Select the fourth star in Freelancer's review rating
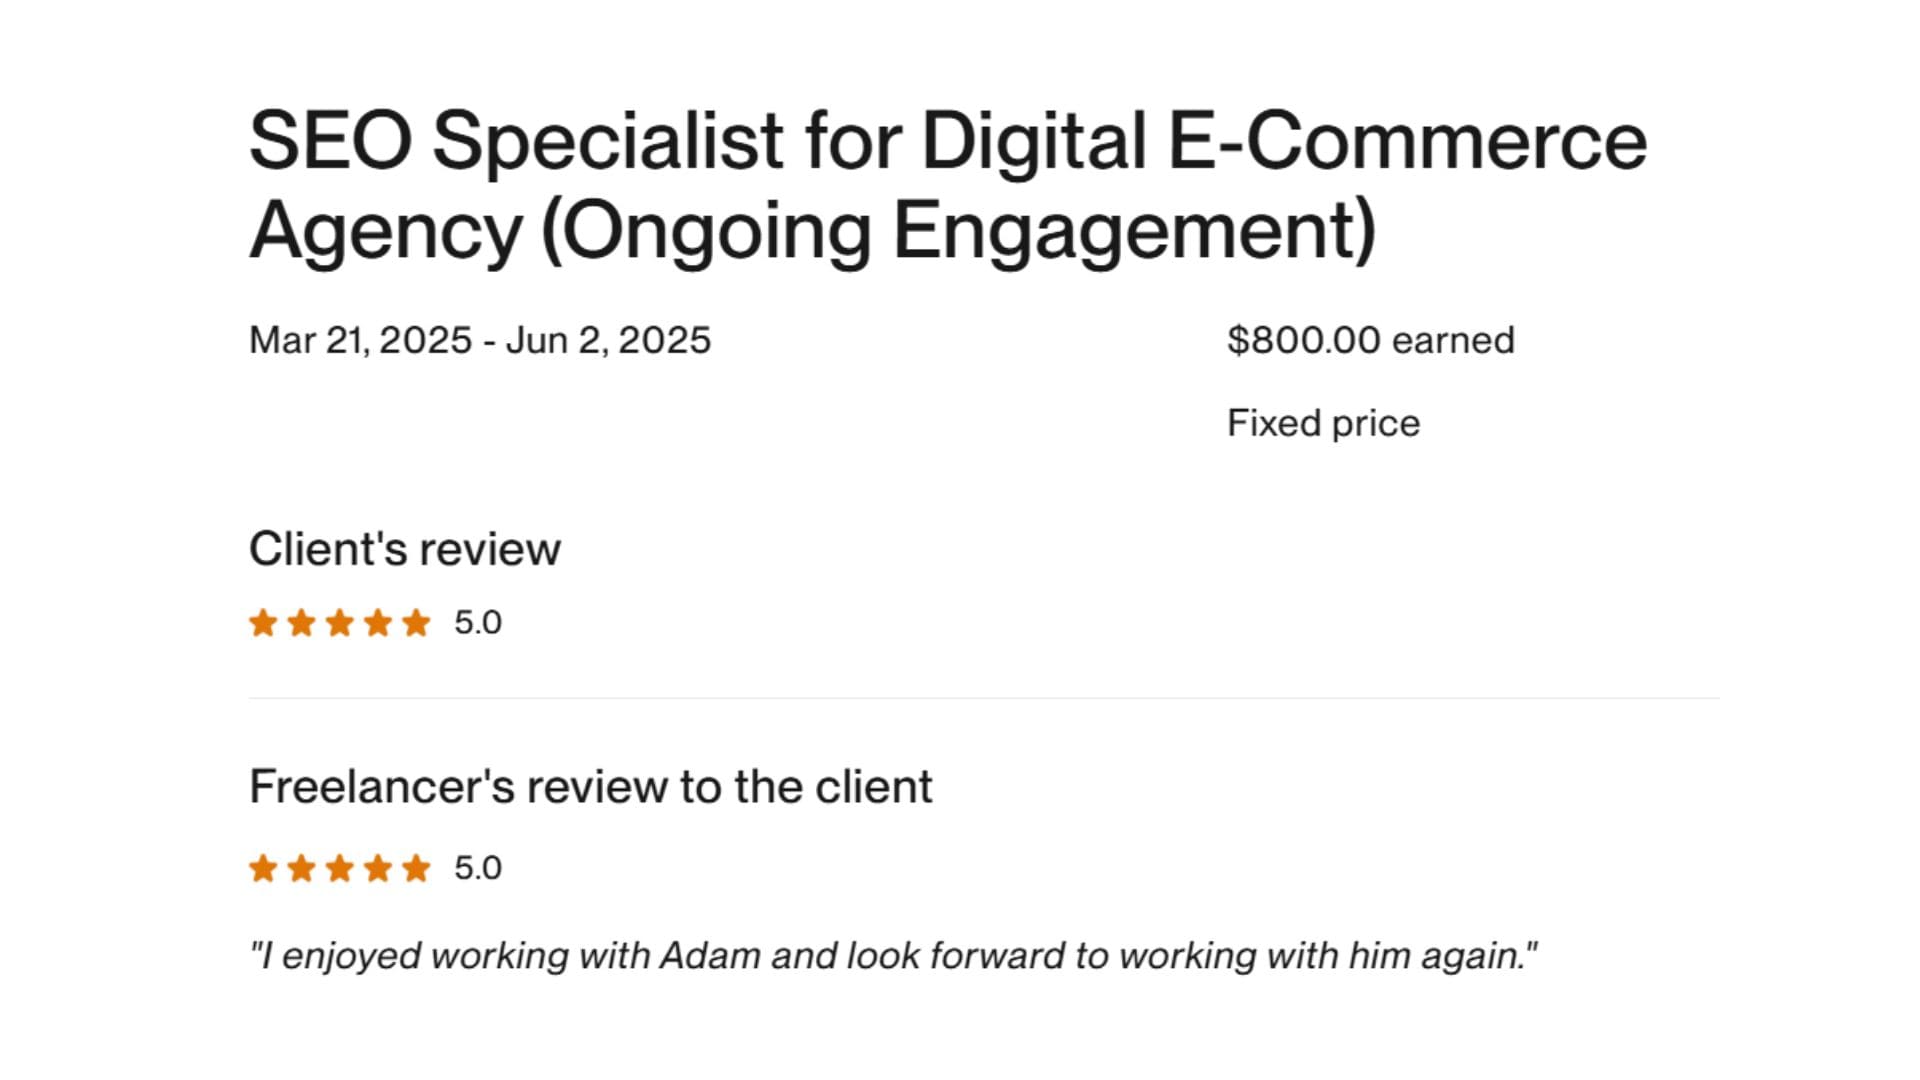The width and height of the screenshot is (1920, 1080). pyautogui.click(x=378, y=868)
